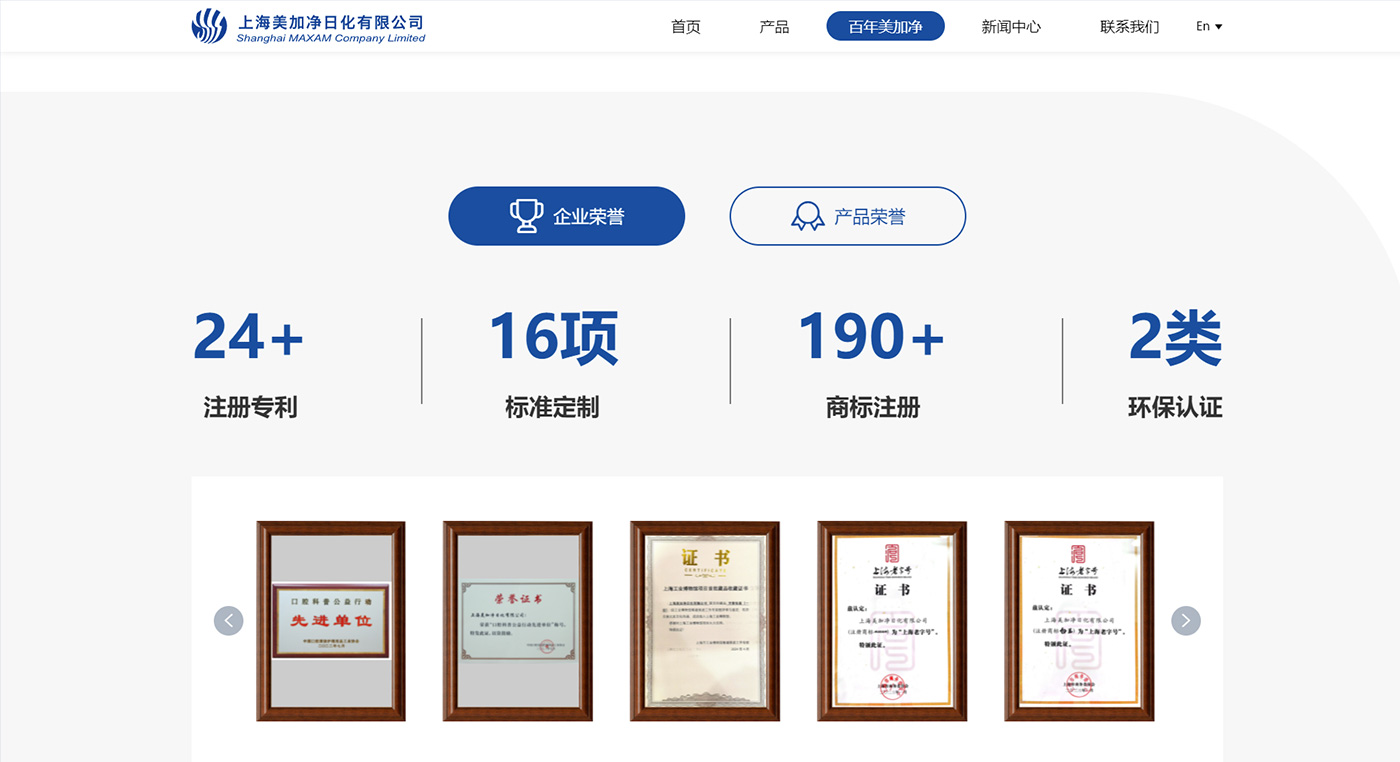Open the En language dropdown
Viewport: 1400px width, 762px height.
[1209, 27]
